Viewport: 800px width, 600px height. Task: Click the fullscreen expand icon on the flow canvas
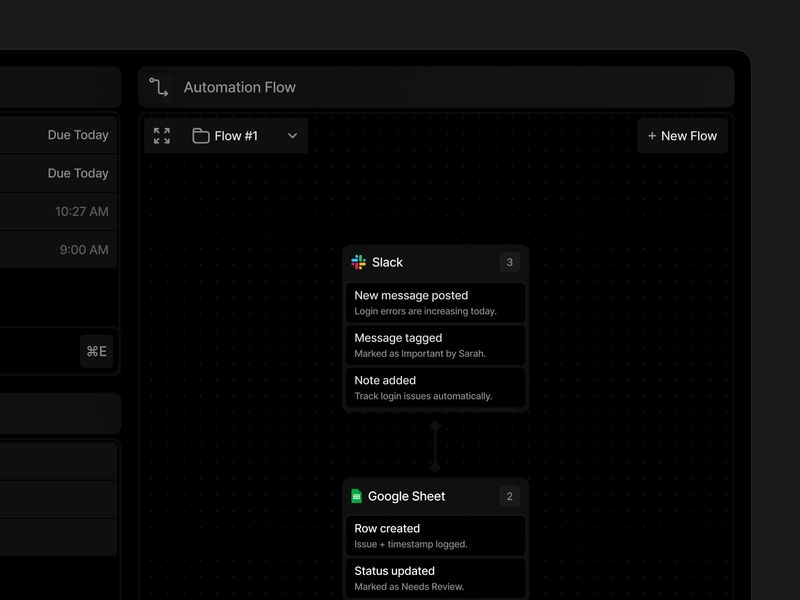[161, 135]
